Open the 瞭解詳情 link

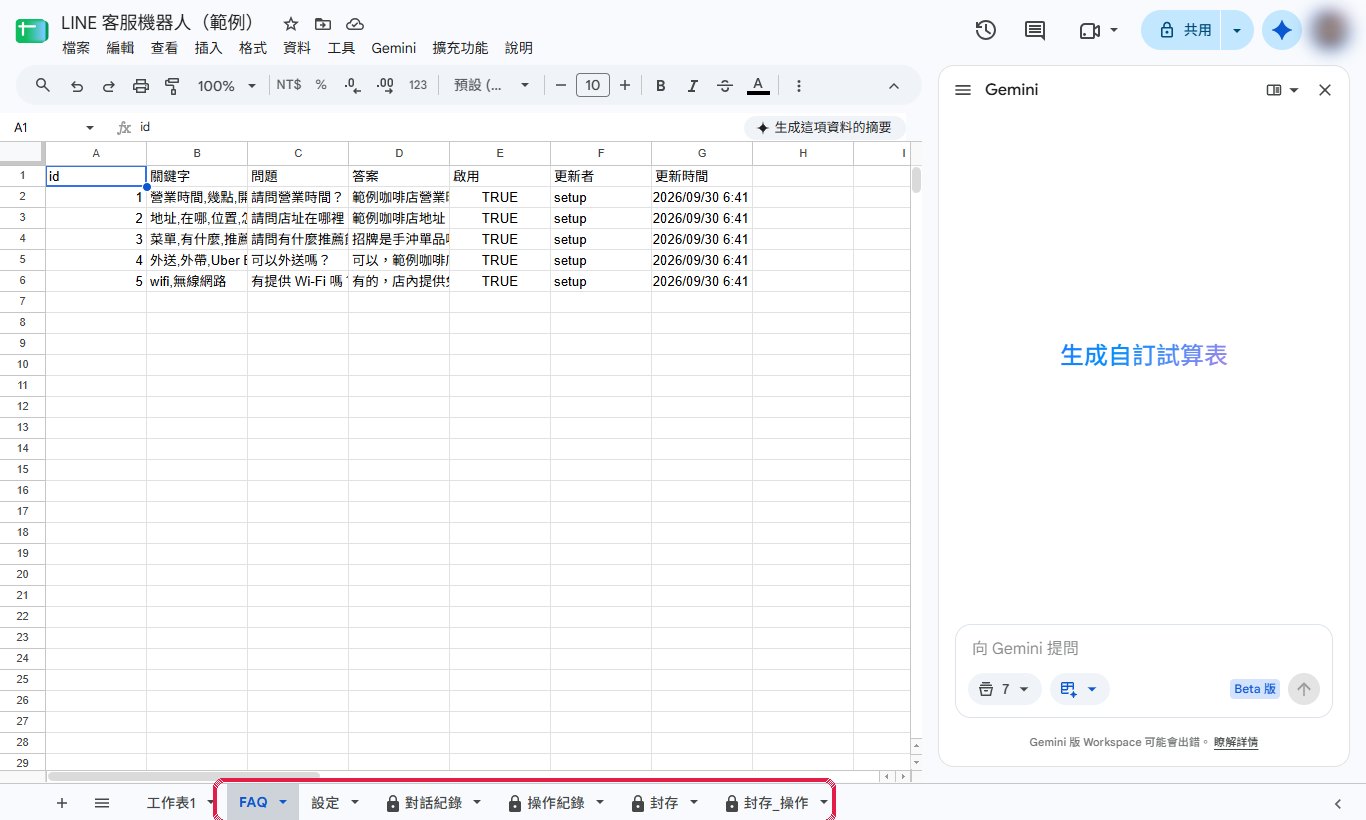click(1236, 743)
